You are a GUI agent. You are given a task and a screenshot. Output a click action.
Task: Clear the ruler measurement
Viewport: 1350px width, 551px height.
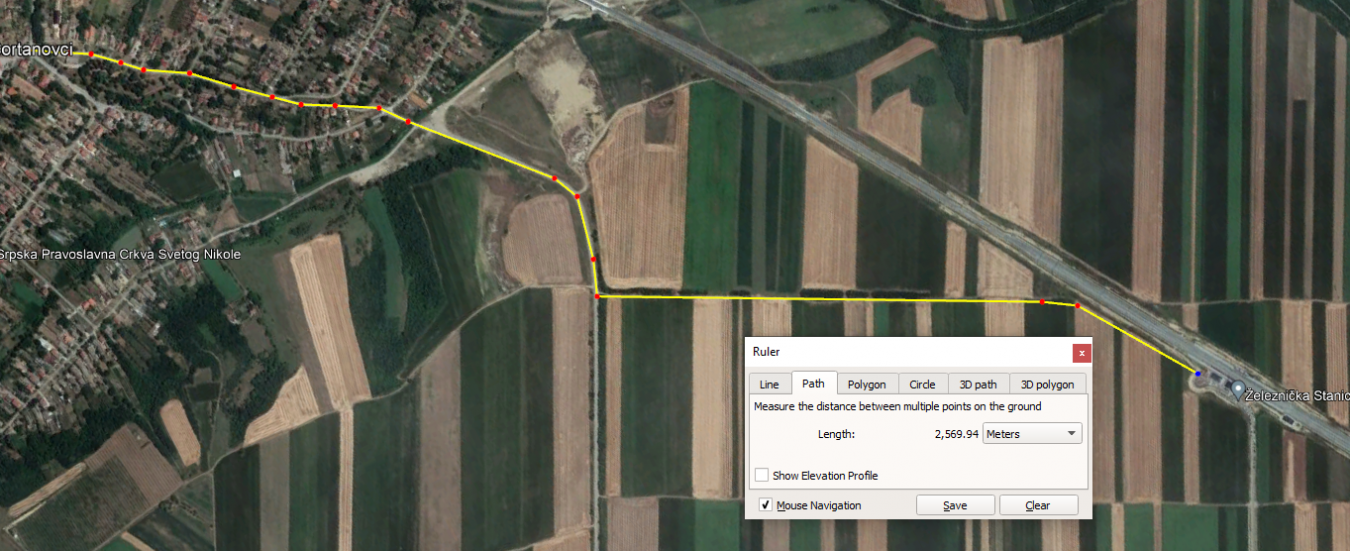point(1038,505)
